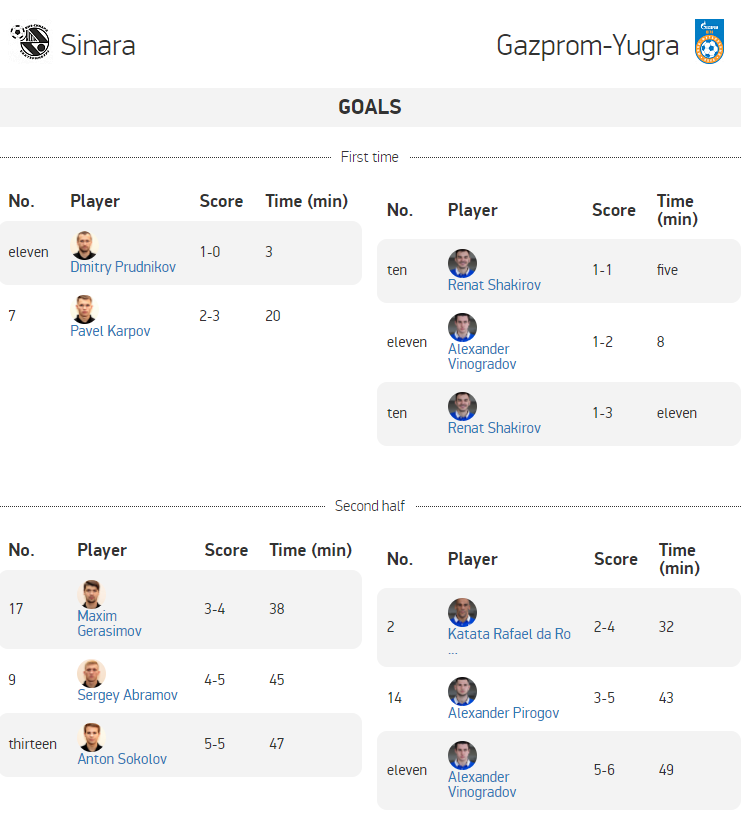Click Maxim Gerasimov's player photo
The image size is (752, 825).
92,594
